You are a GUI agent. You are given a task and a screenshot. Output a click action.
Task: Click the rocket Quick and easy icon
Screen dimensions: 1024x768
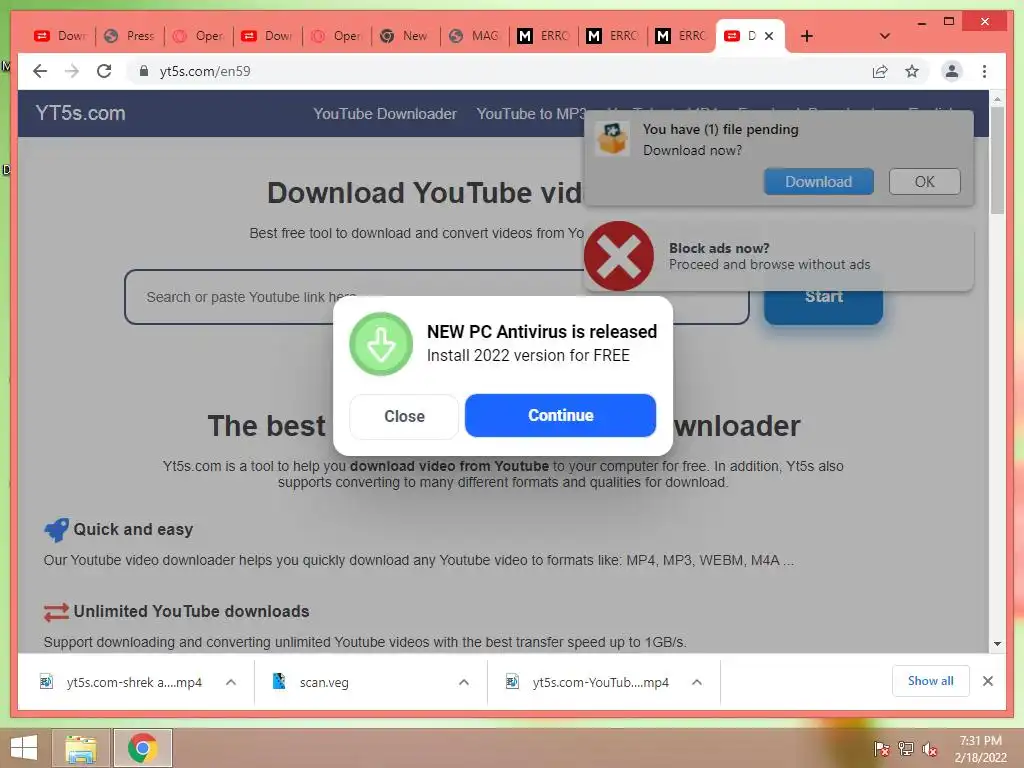coord(56,530)
